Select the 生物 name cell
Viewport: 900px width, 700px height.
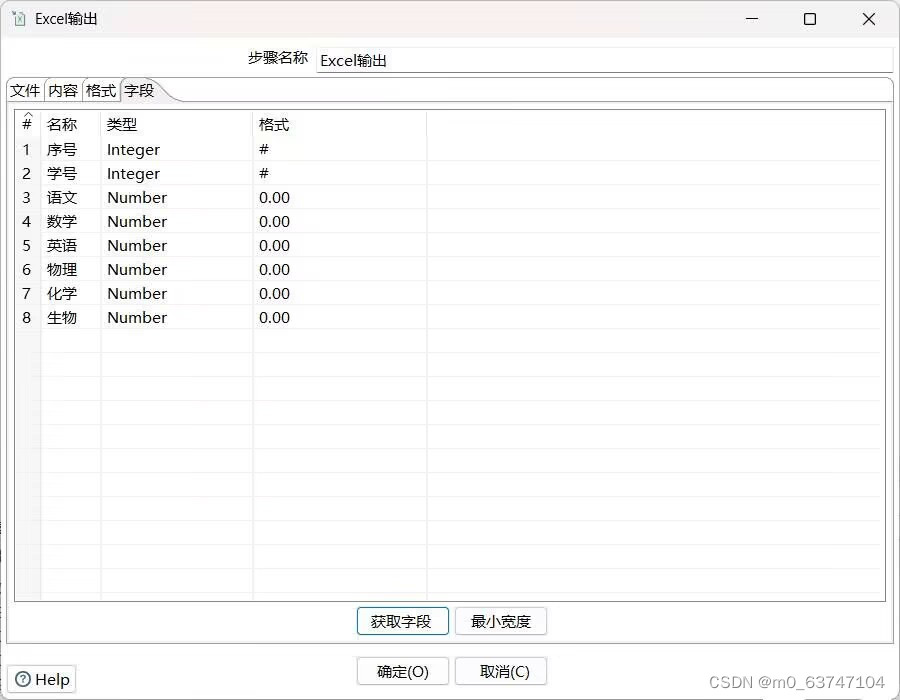(x=71, y=317)
